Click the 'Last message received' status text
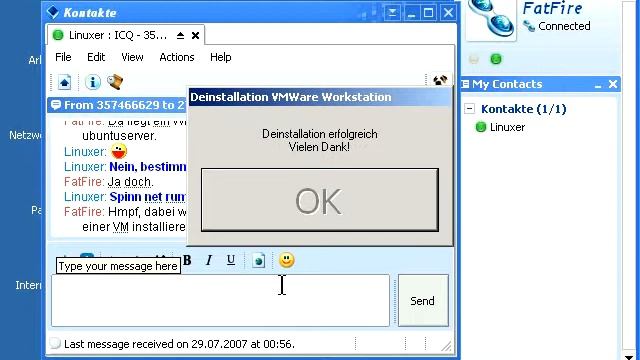This screenshot has width=640, height=360. pyautogui.click(x=179, y=344)
